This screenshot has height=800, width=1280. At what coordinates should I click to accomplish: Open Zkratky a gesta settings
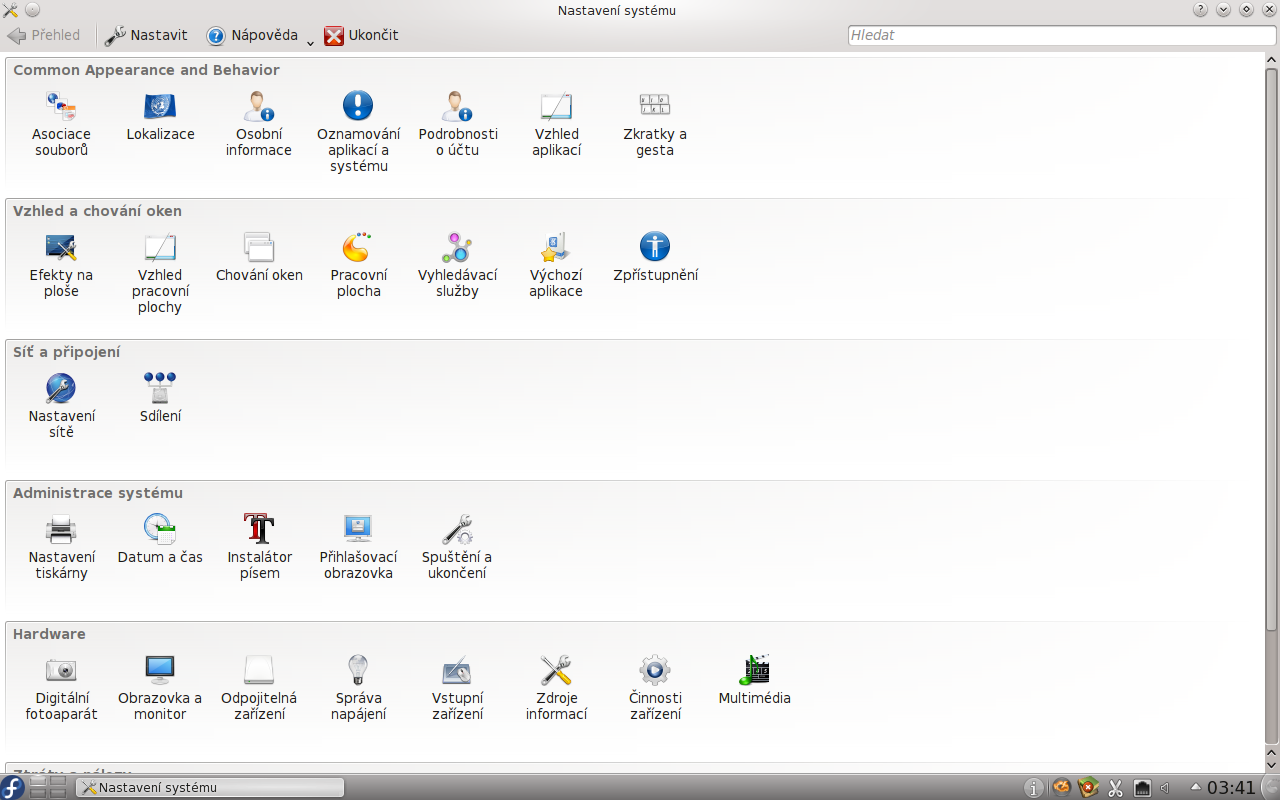coord(655,124)
